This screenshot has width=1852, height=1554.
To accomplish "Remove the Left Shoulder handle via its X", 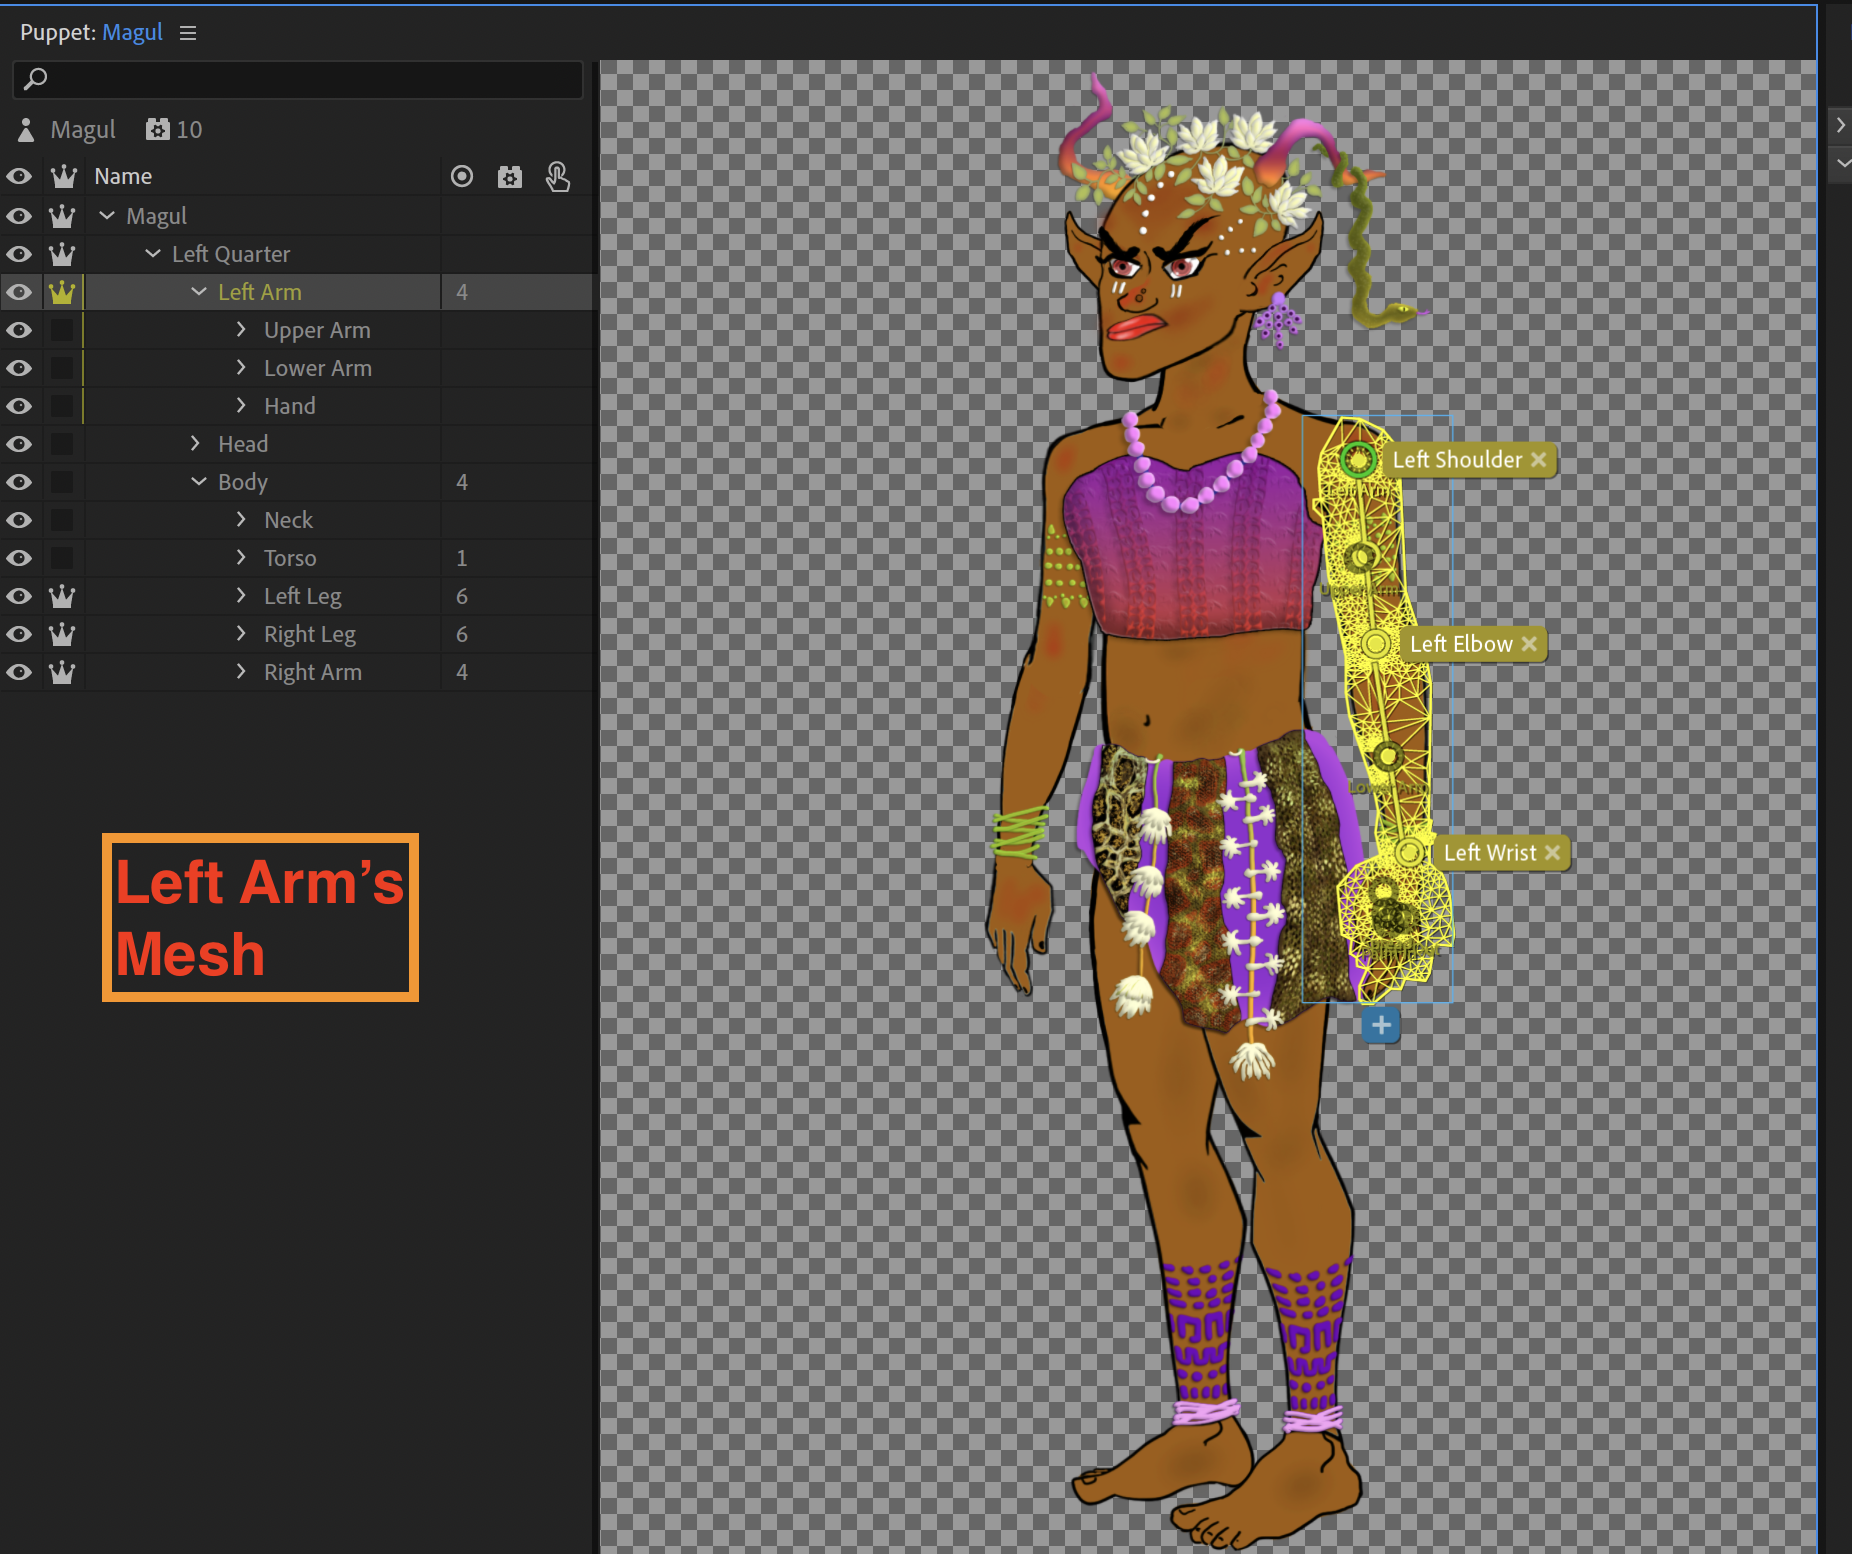I will click(1539, 460).
